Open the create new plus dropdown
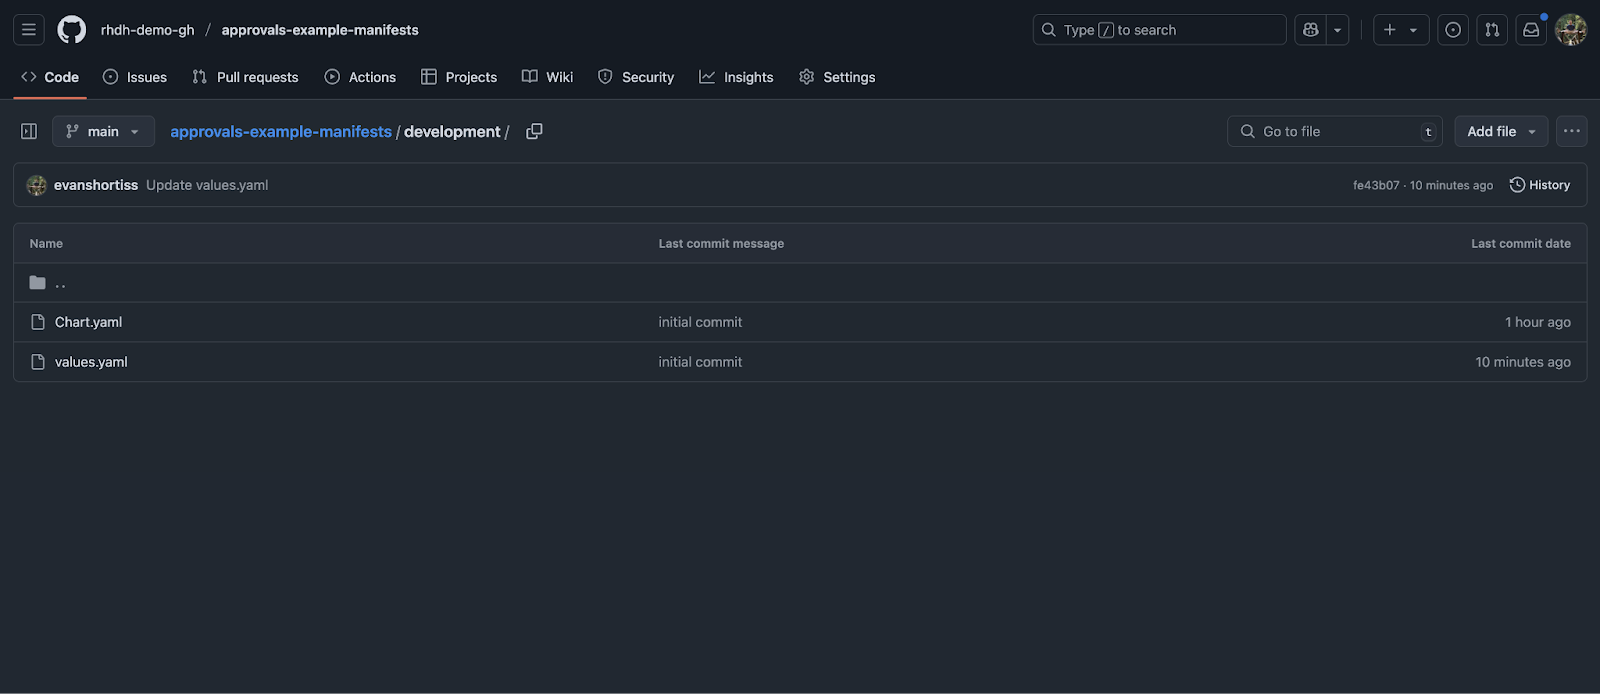 pyautogui.click(x=1400, y=30)
